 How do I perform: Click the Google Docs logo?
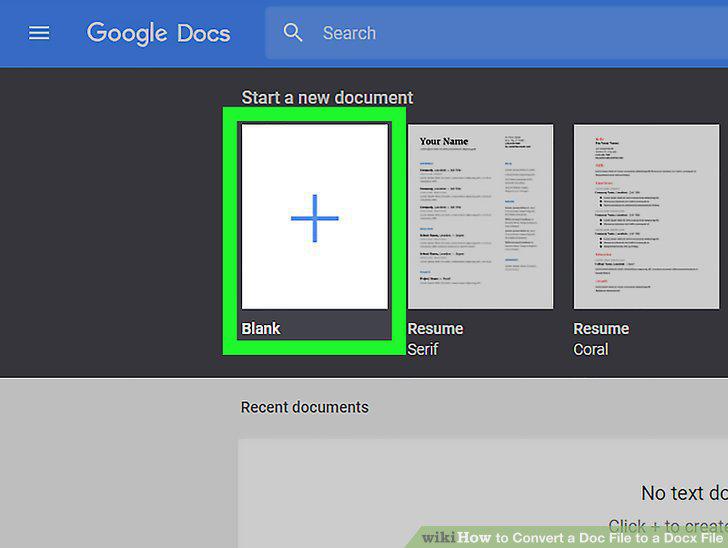point(158,33)
